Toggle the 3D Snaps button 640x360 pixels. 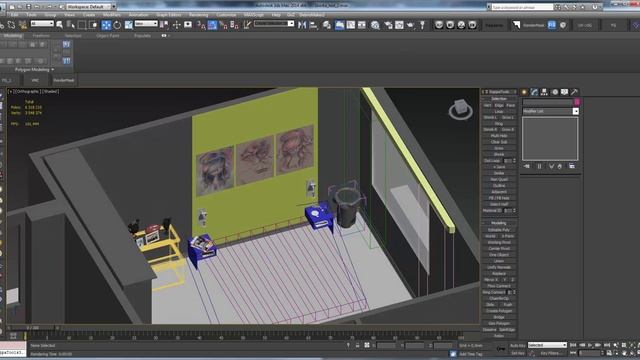201,25
